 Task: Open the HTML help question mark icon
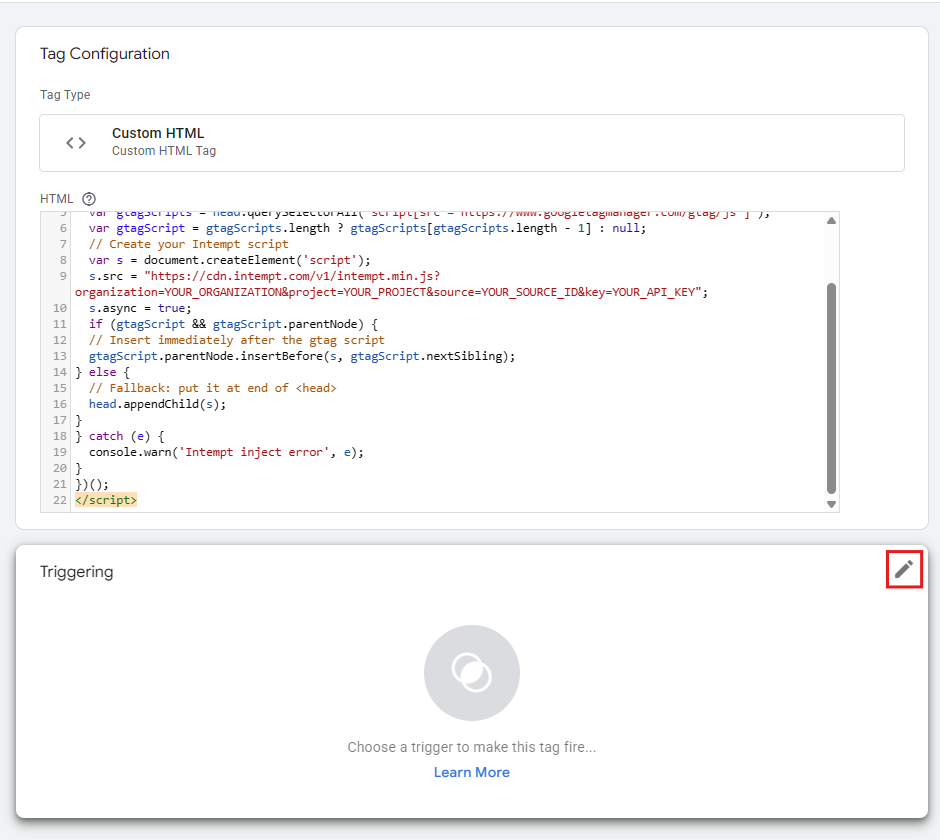pyautogui.click(x=89, y=199)
